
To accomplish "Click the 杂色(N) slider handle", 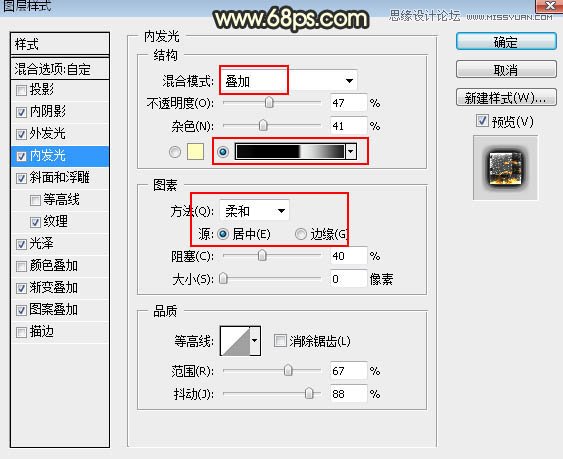I will click(x=263, y=126).
